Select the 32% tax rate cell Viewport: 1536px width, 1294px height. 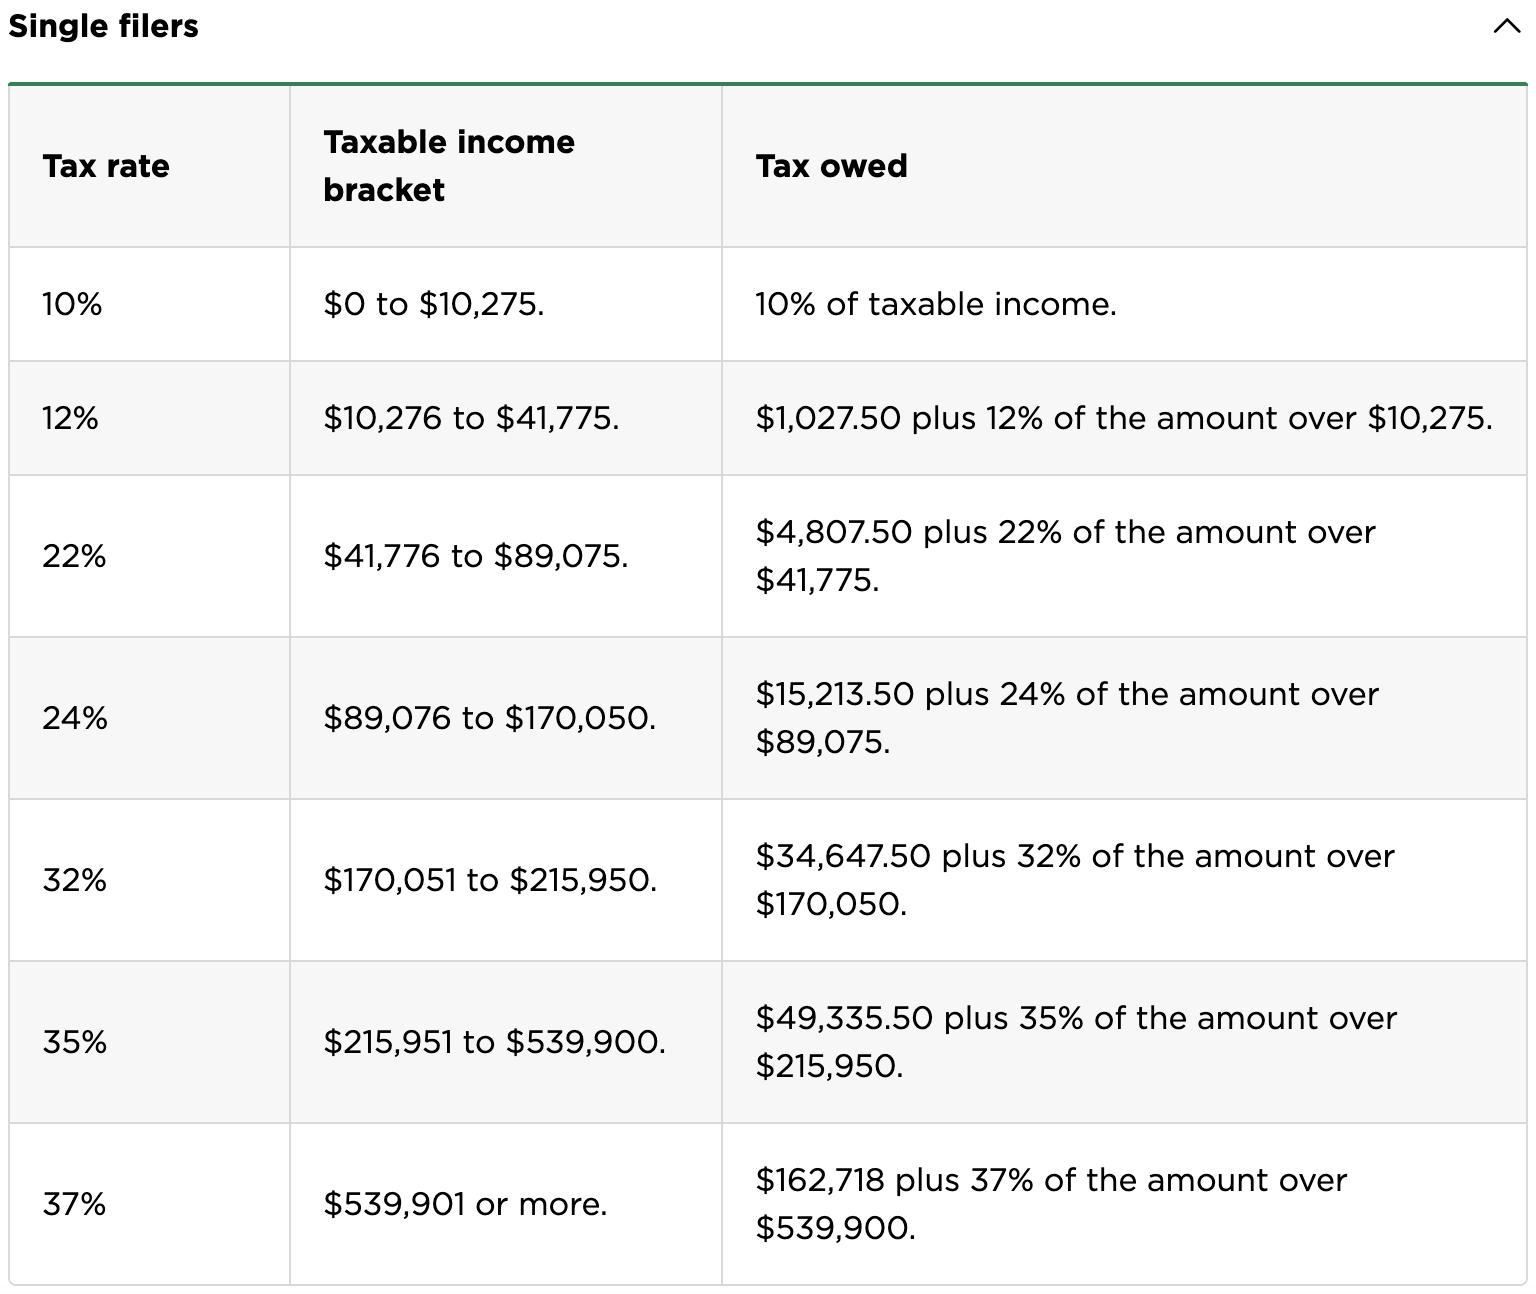(74, 880)
